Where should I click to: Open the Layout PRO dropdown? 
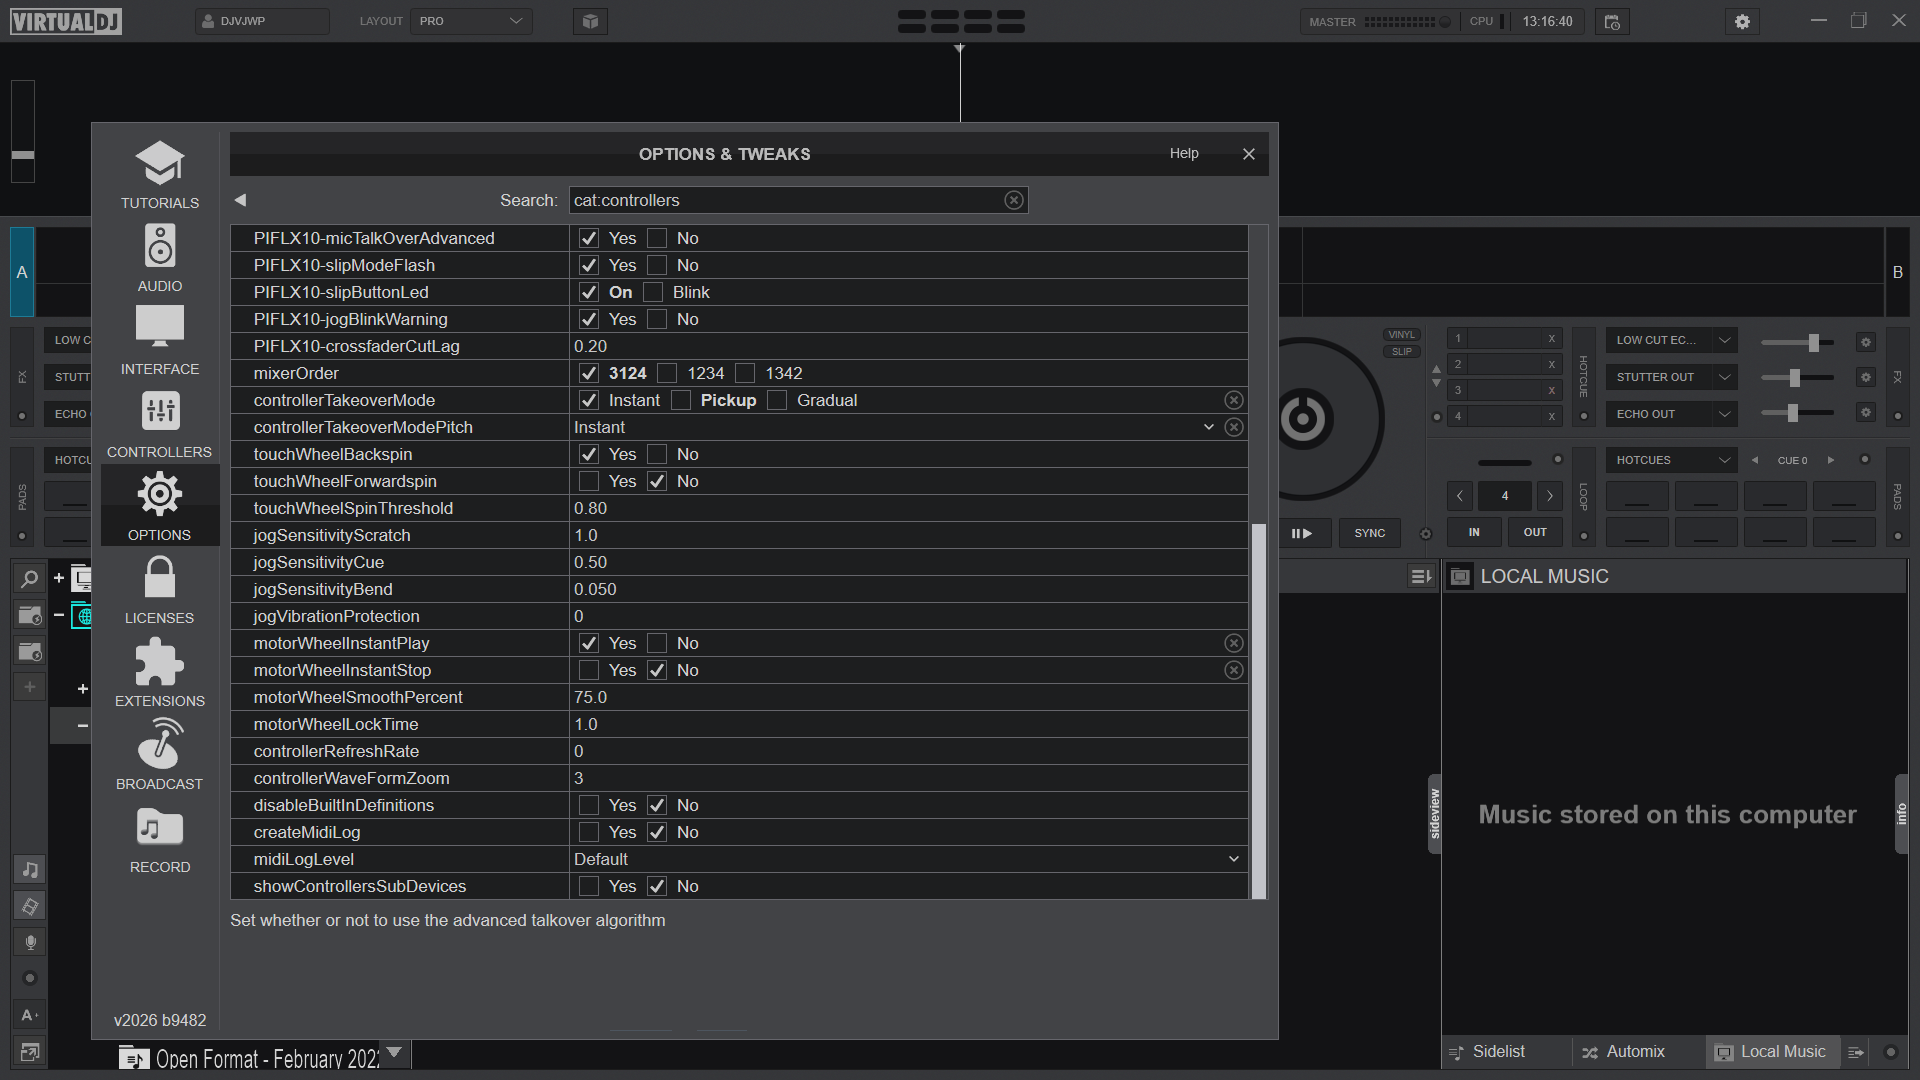tap(471, 21)
